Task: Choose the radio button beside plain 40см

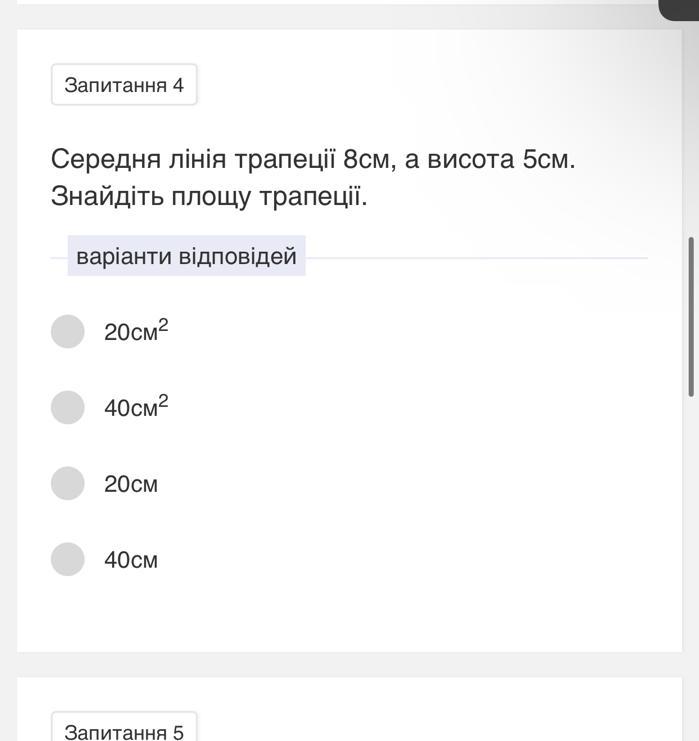Action: (68, 559)
